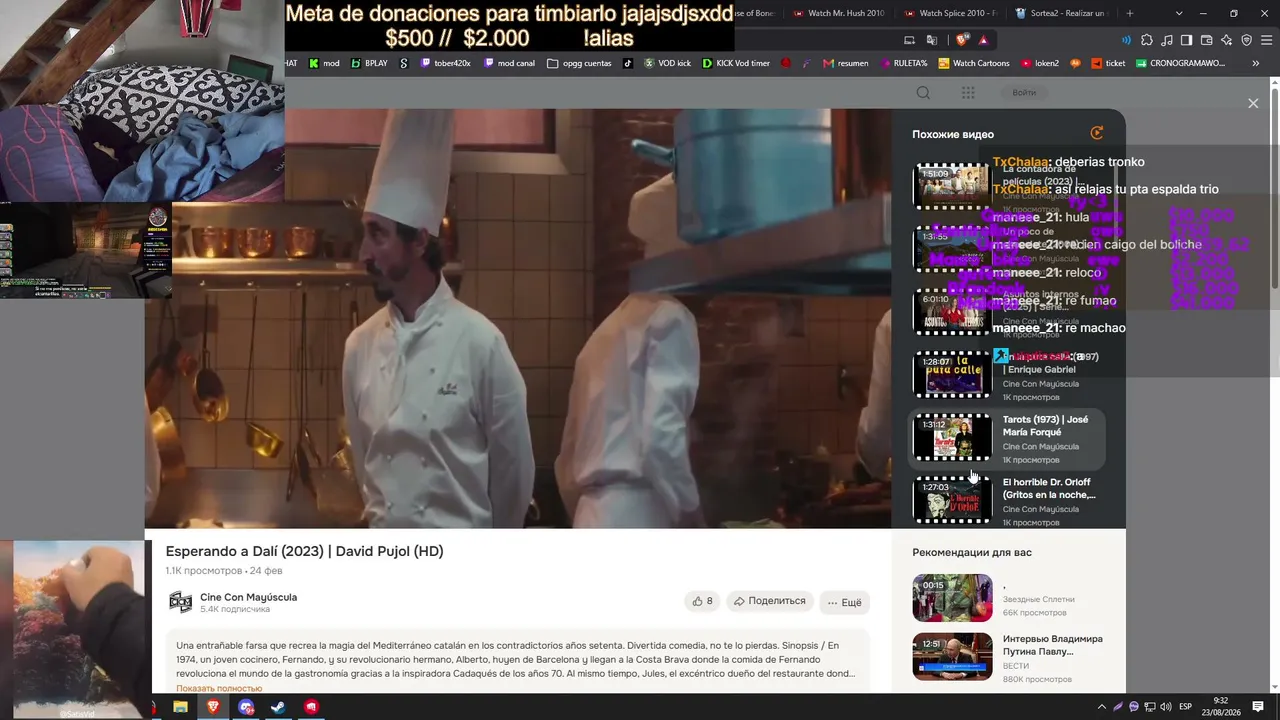Open the browser main hamburger menu
Image resolution: width=1280 pixels, height=720 pixels.
[x=1266, y=40]
